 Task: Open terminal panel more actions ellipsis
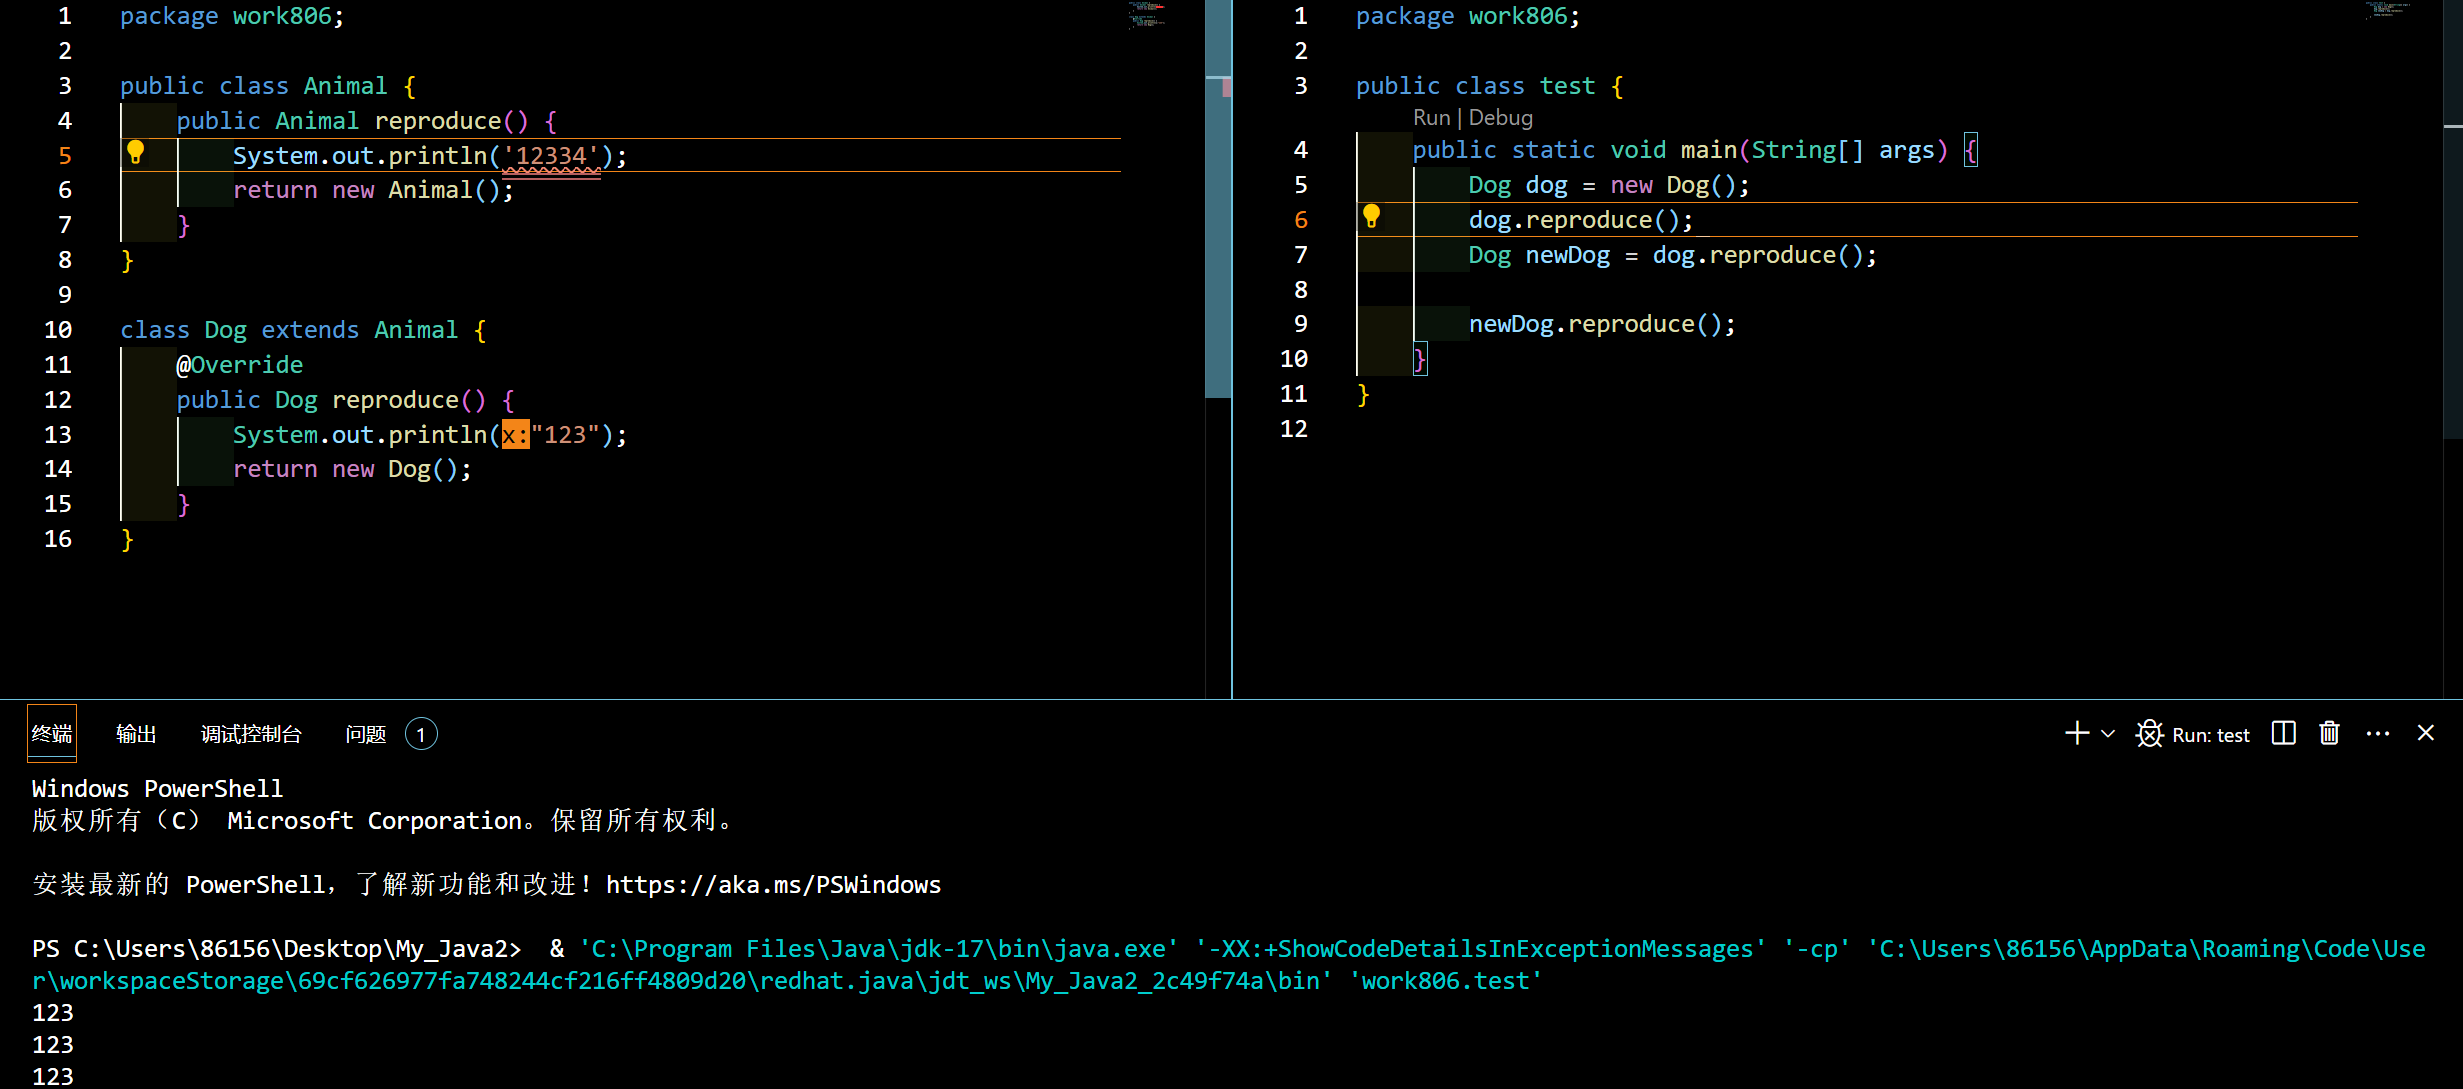tap(2378, 734)
